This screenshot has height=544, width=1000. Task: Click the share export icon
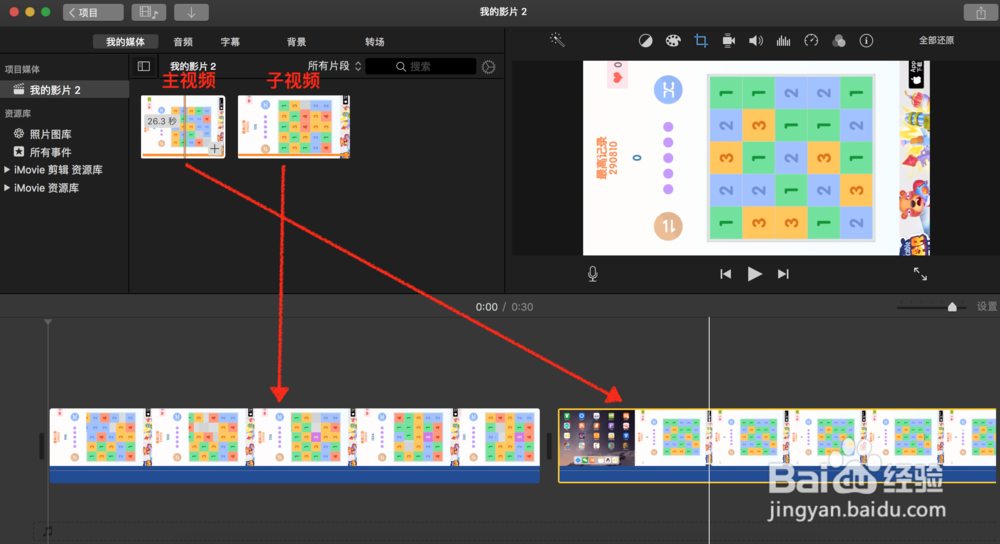[x=980, y=12]
